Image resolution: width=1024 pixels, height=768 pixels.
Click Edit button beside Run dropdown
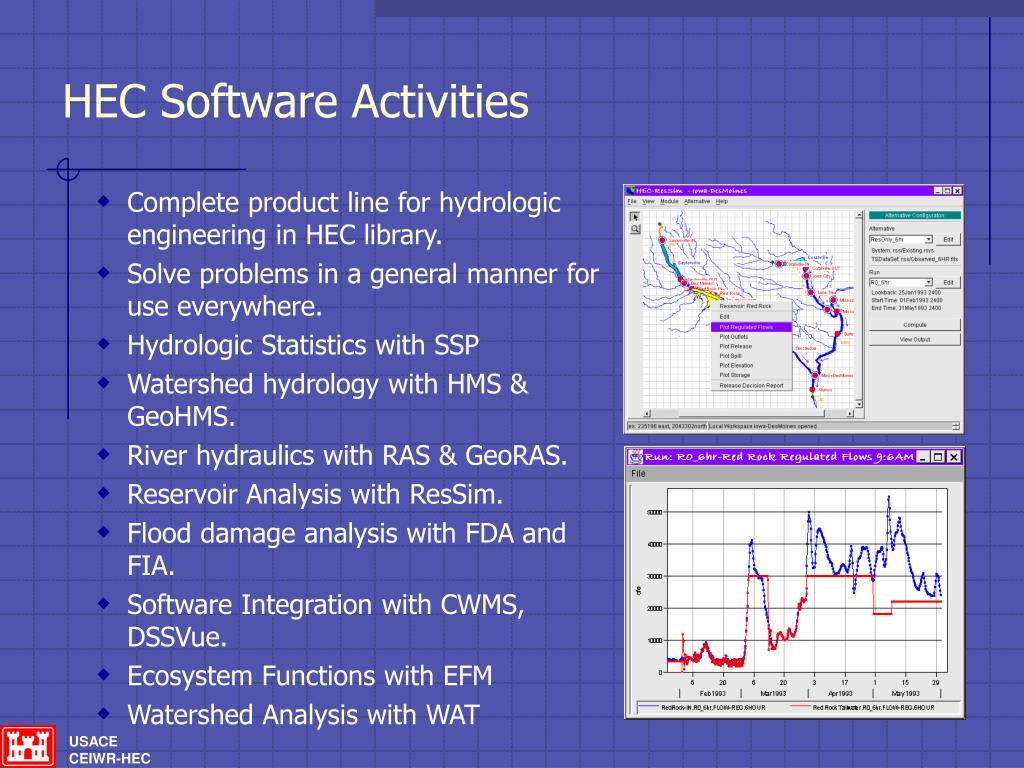[948, 282]
